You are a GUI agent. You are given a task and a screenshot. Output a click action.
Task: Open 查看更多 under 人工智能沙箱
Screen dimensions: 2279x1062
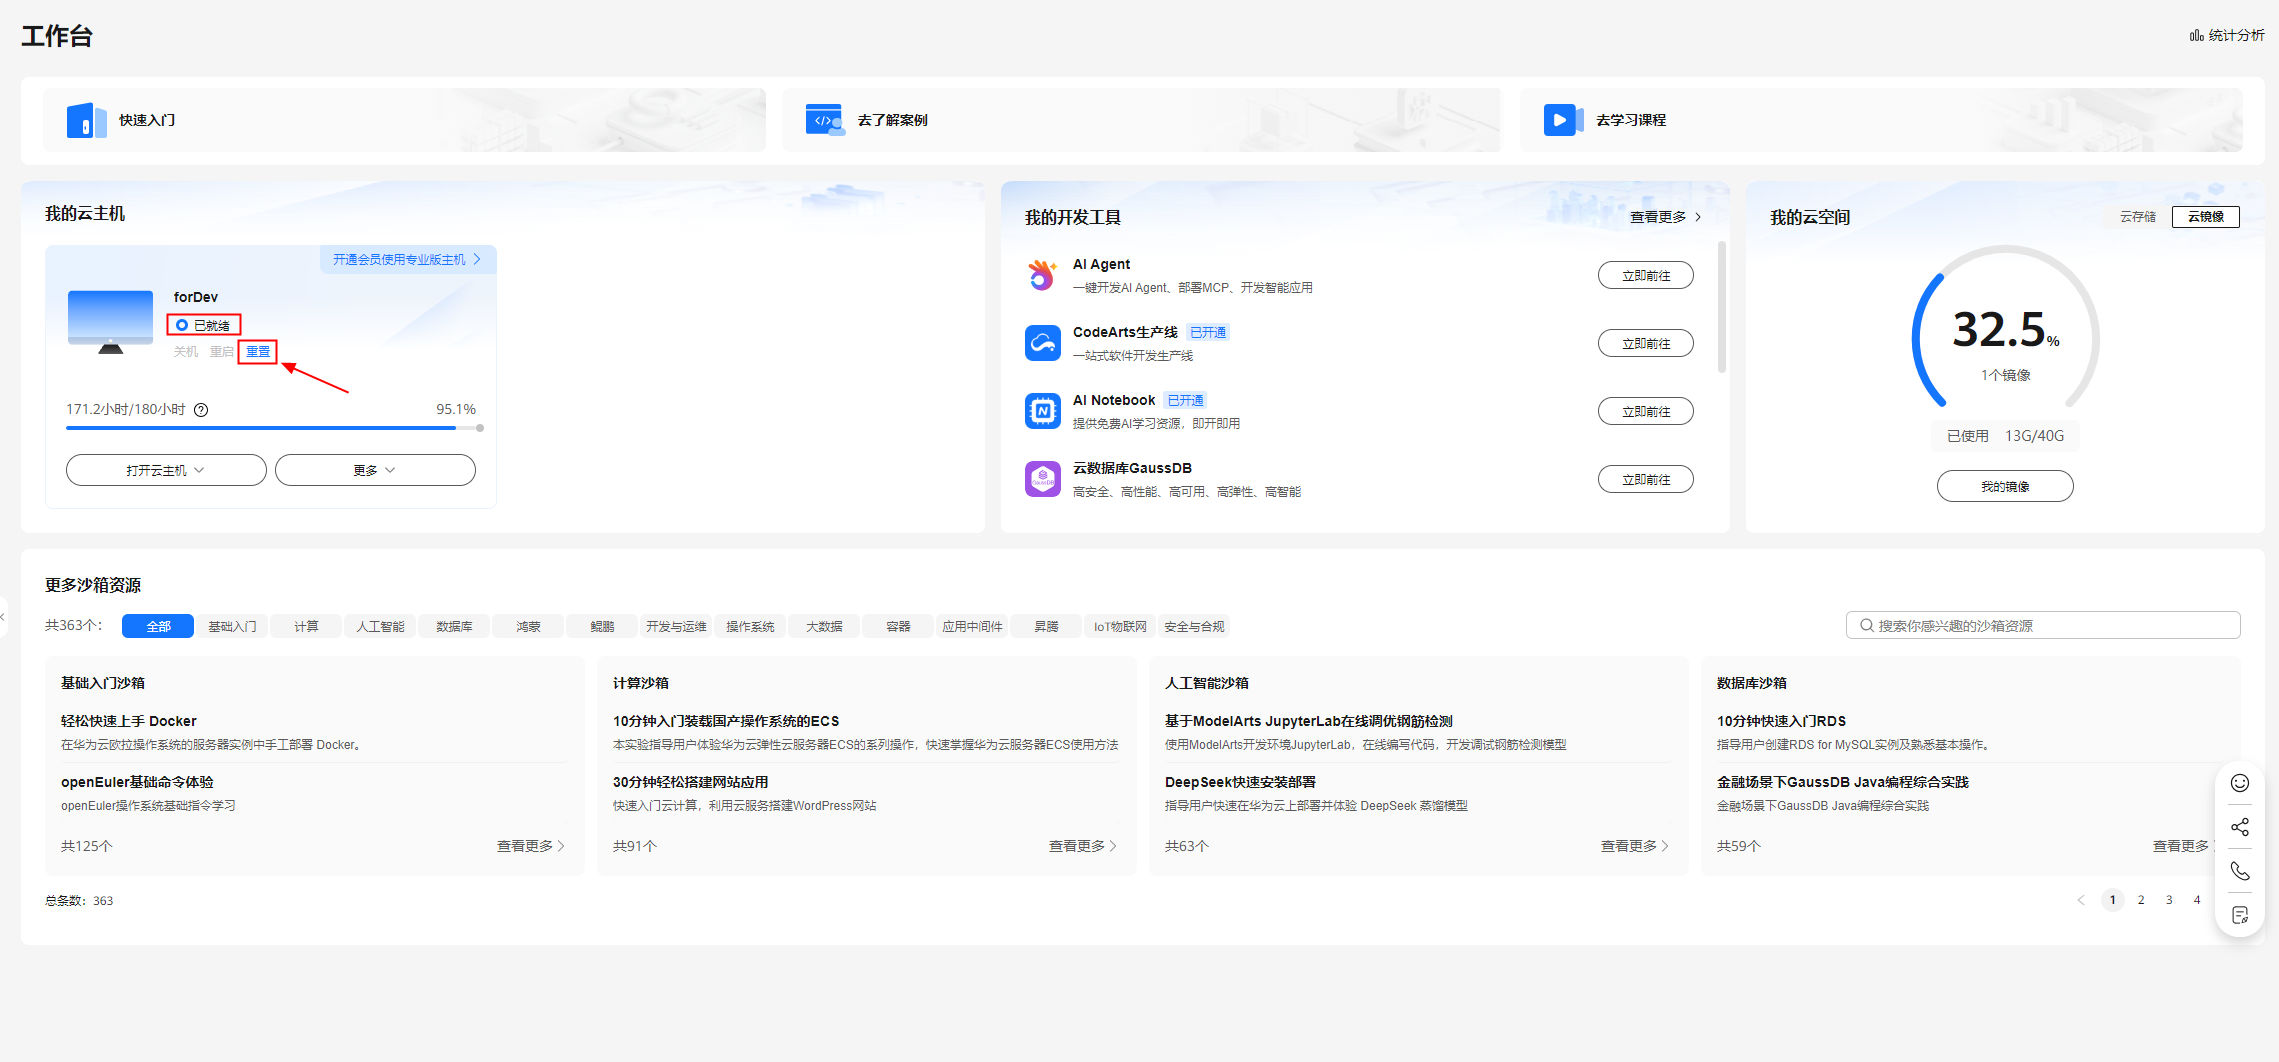1635,846
